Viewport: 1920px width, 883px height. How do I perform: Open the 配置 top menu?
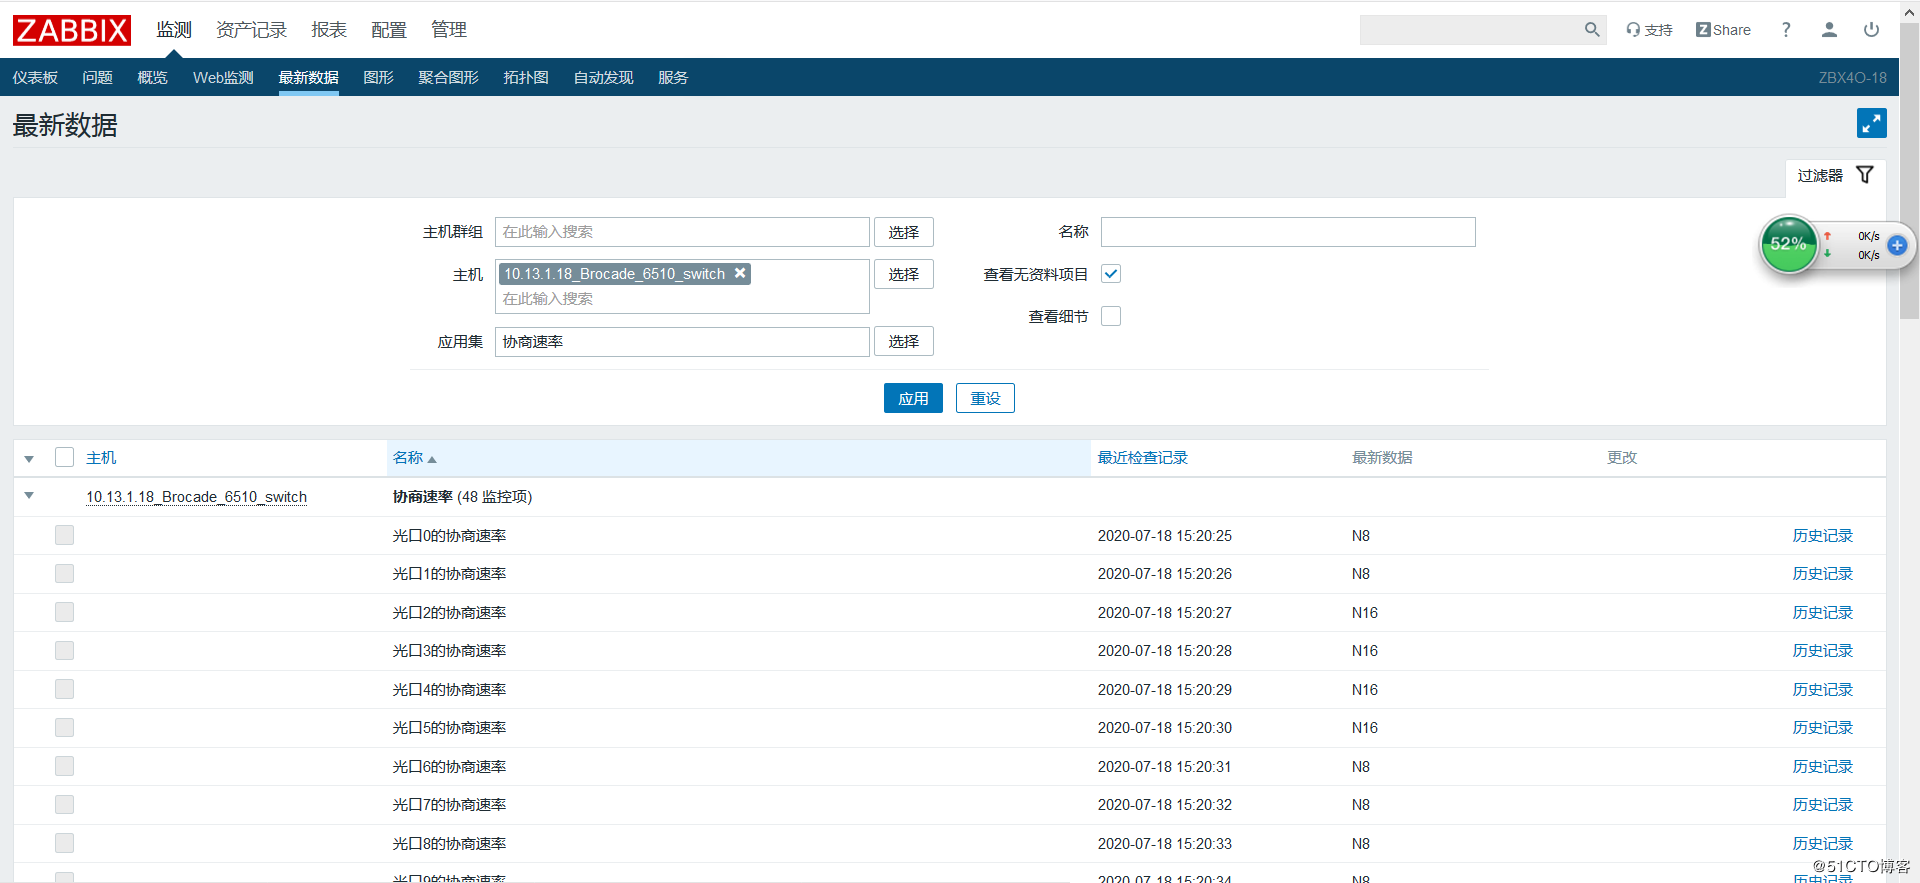tap(388, 30)
